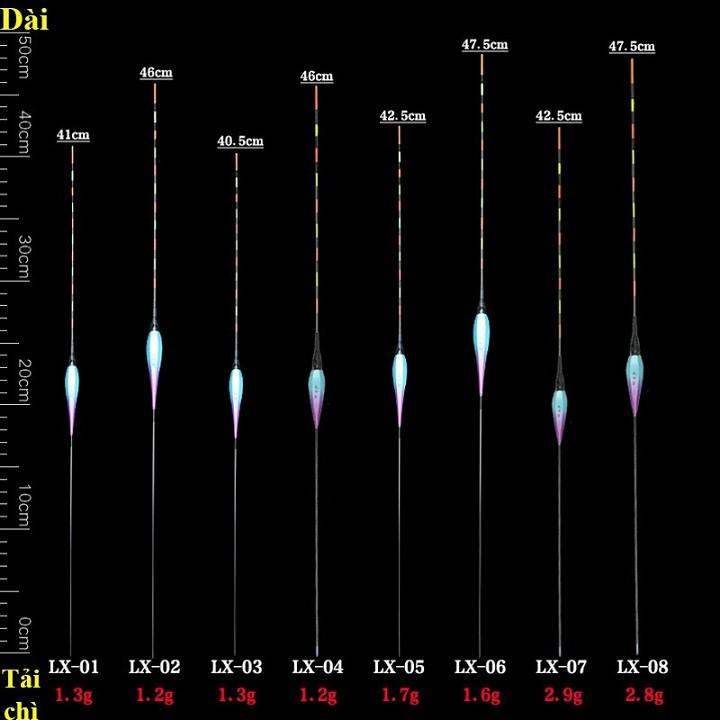Select the LX-08 model label
Image resolution: width=720 pixels, height=720 pixels.
(x=642, y=667)
